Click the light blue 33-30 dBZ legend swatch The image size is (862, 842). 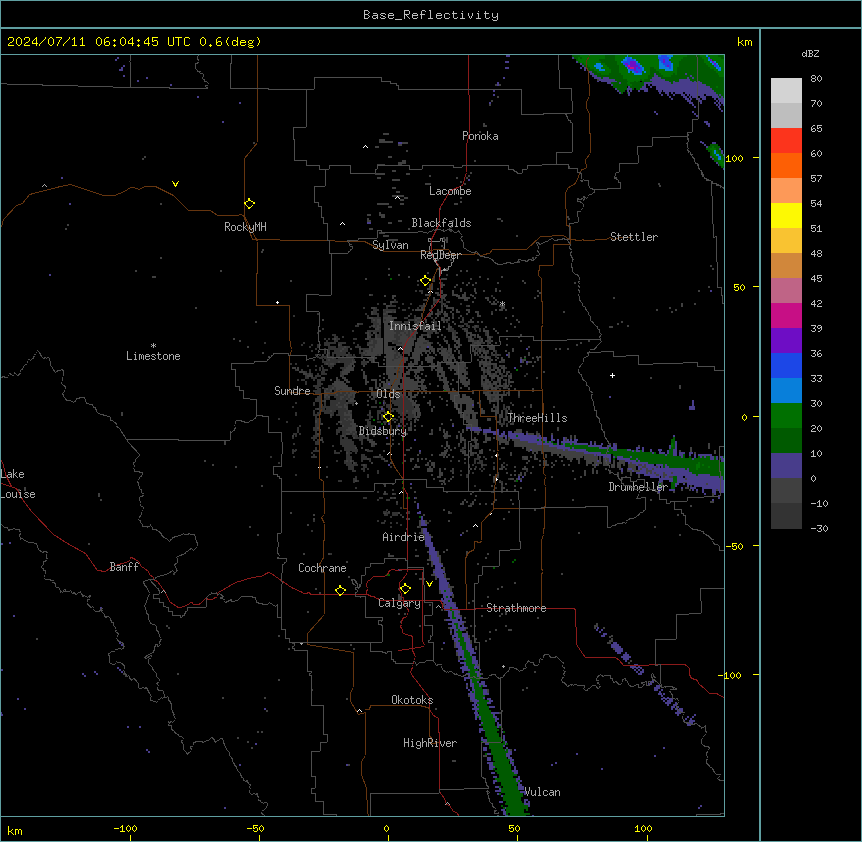(786, 391)
